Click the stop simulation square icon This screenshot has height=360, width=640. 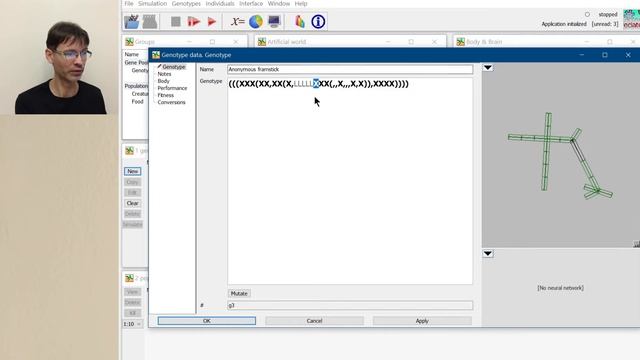point(176,21)
